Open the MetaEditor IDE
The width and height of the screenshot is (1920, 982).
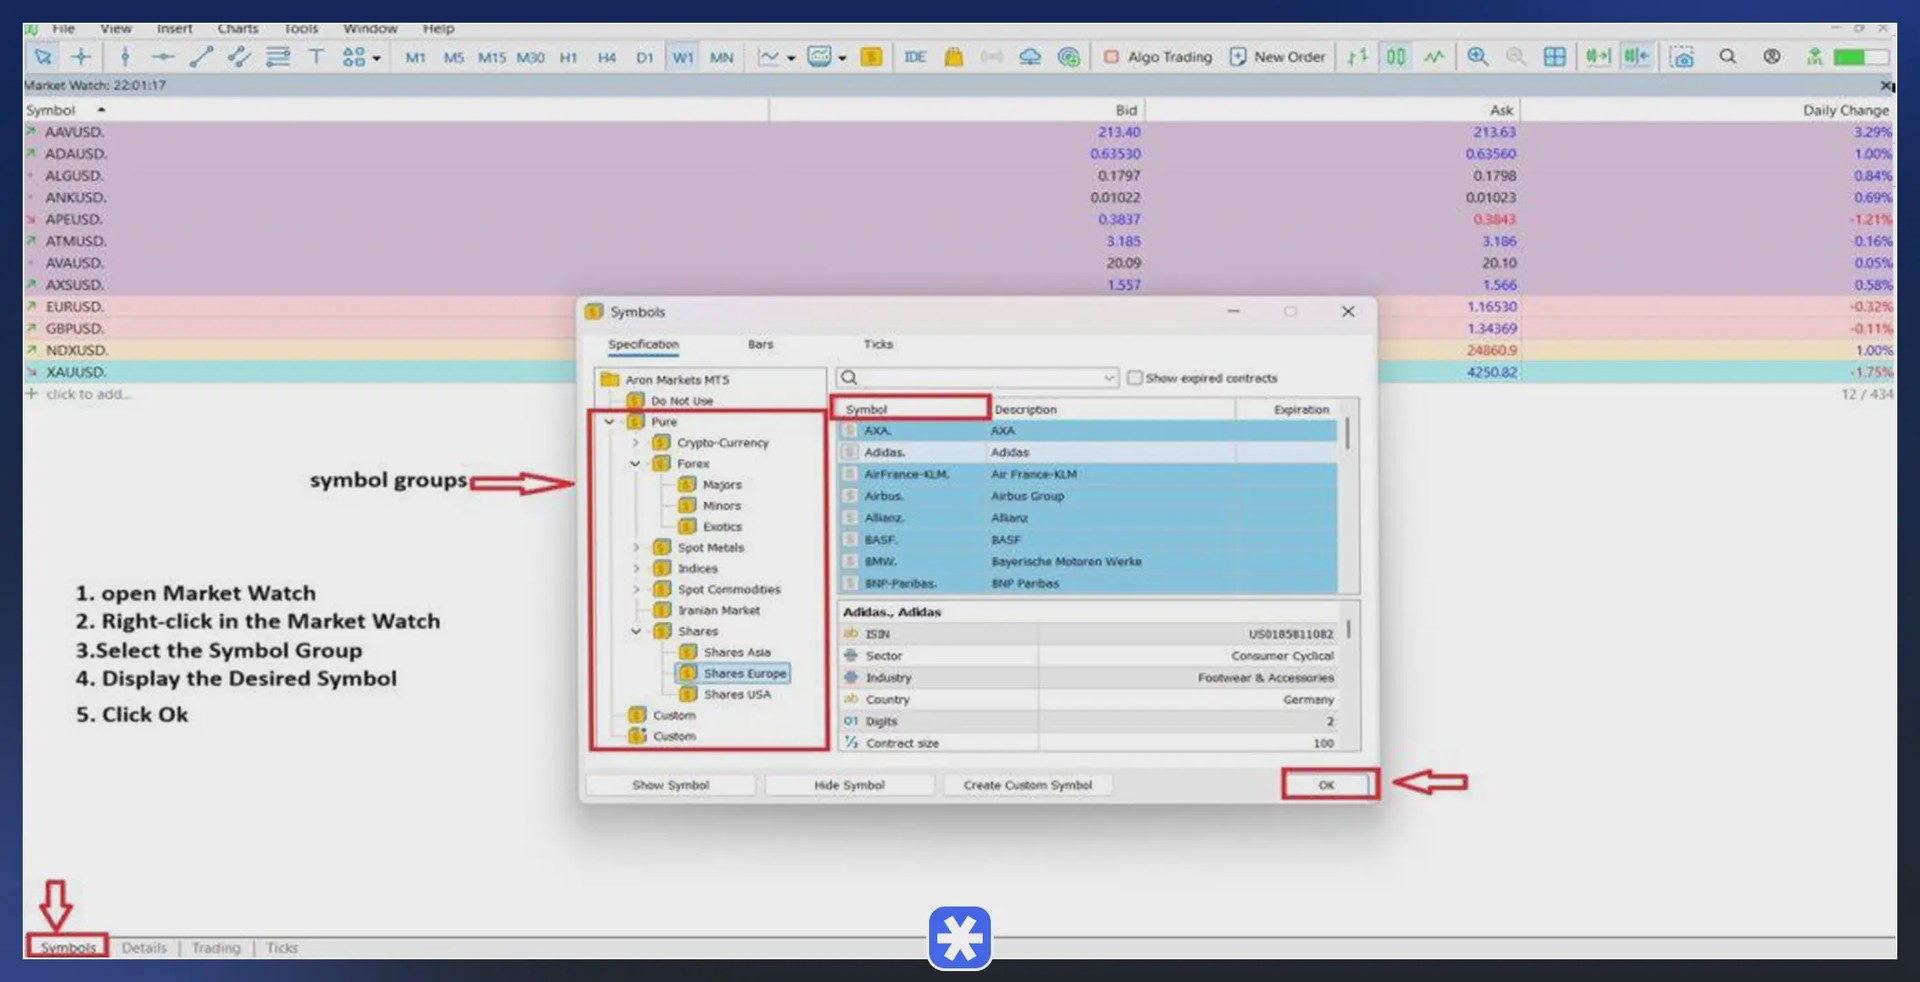[x=915, y=57]
